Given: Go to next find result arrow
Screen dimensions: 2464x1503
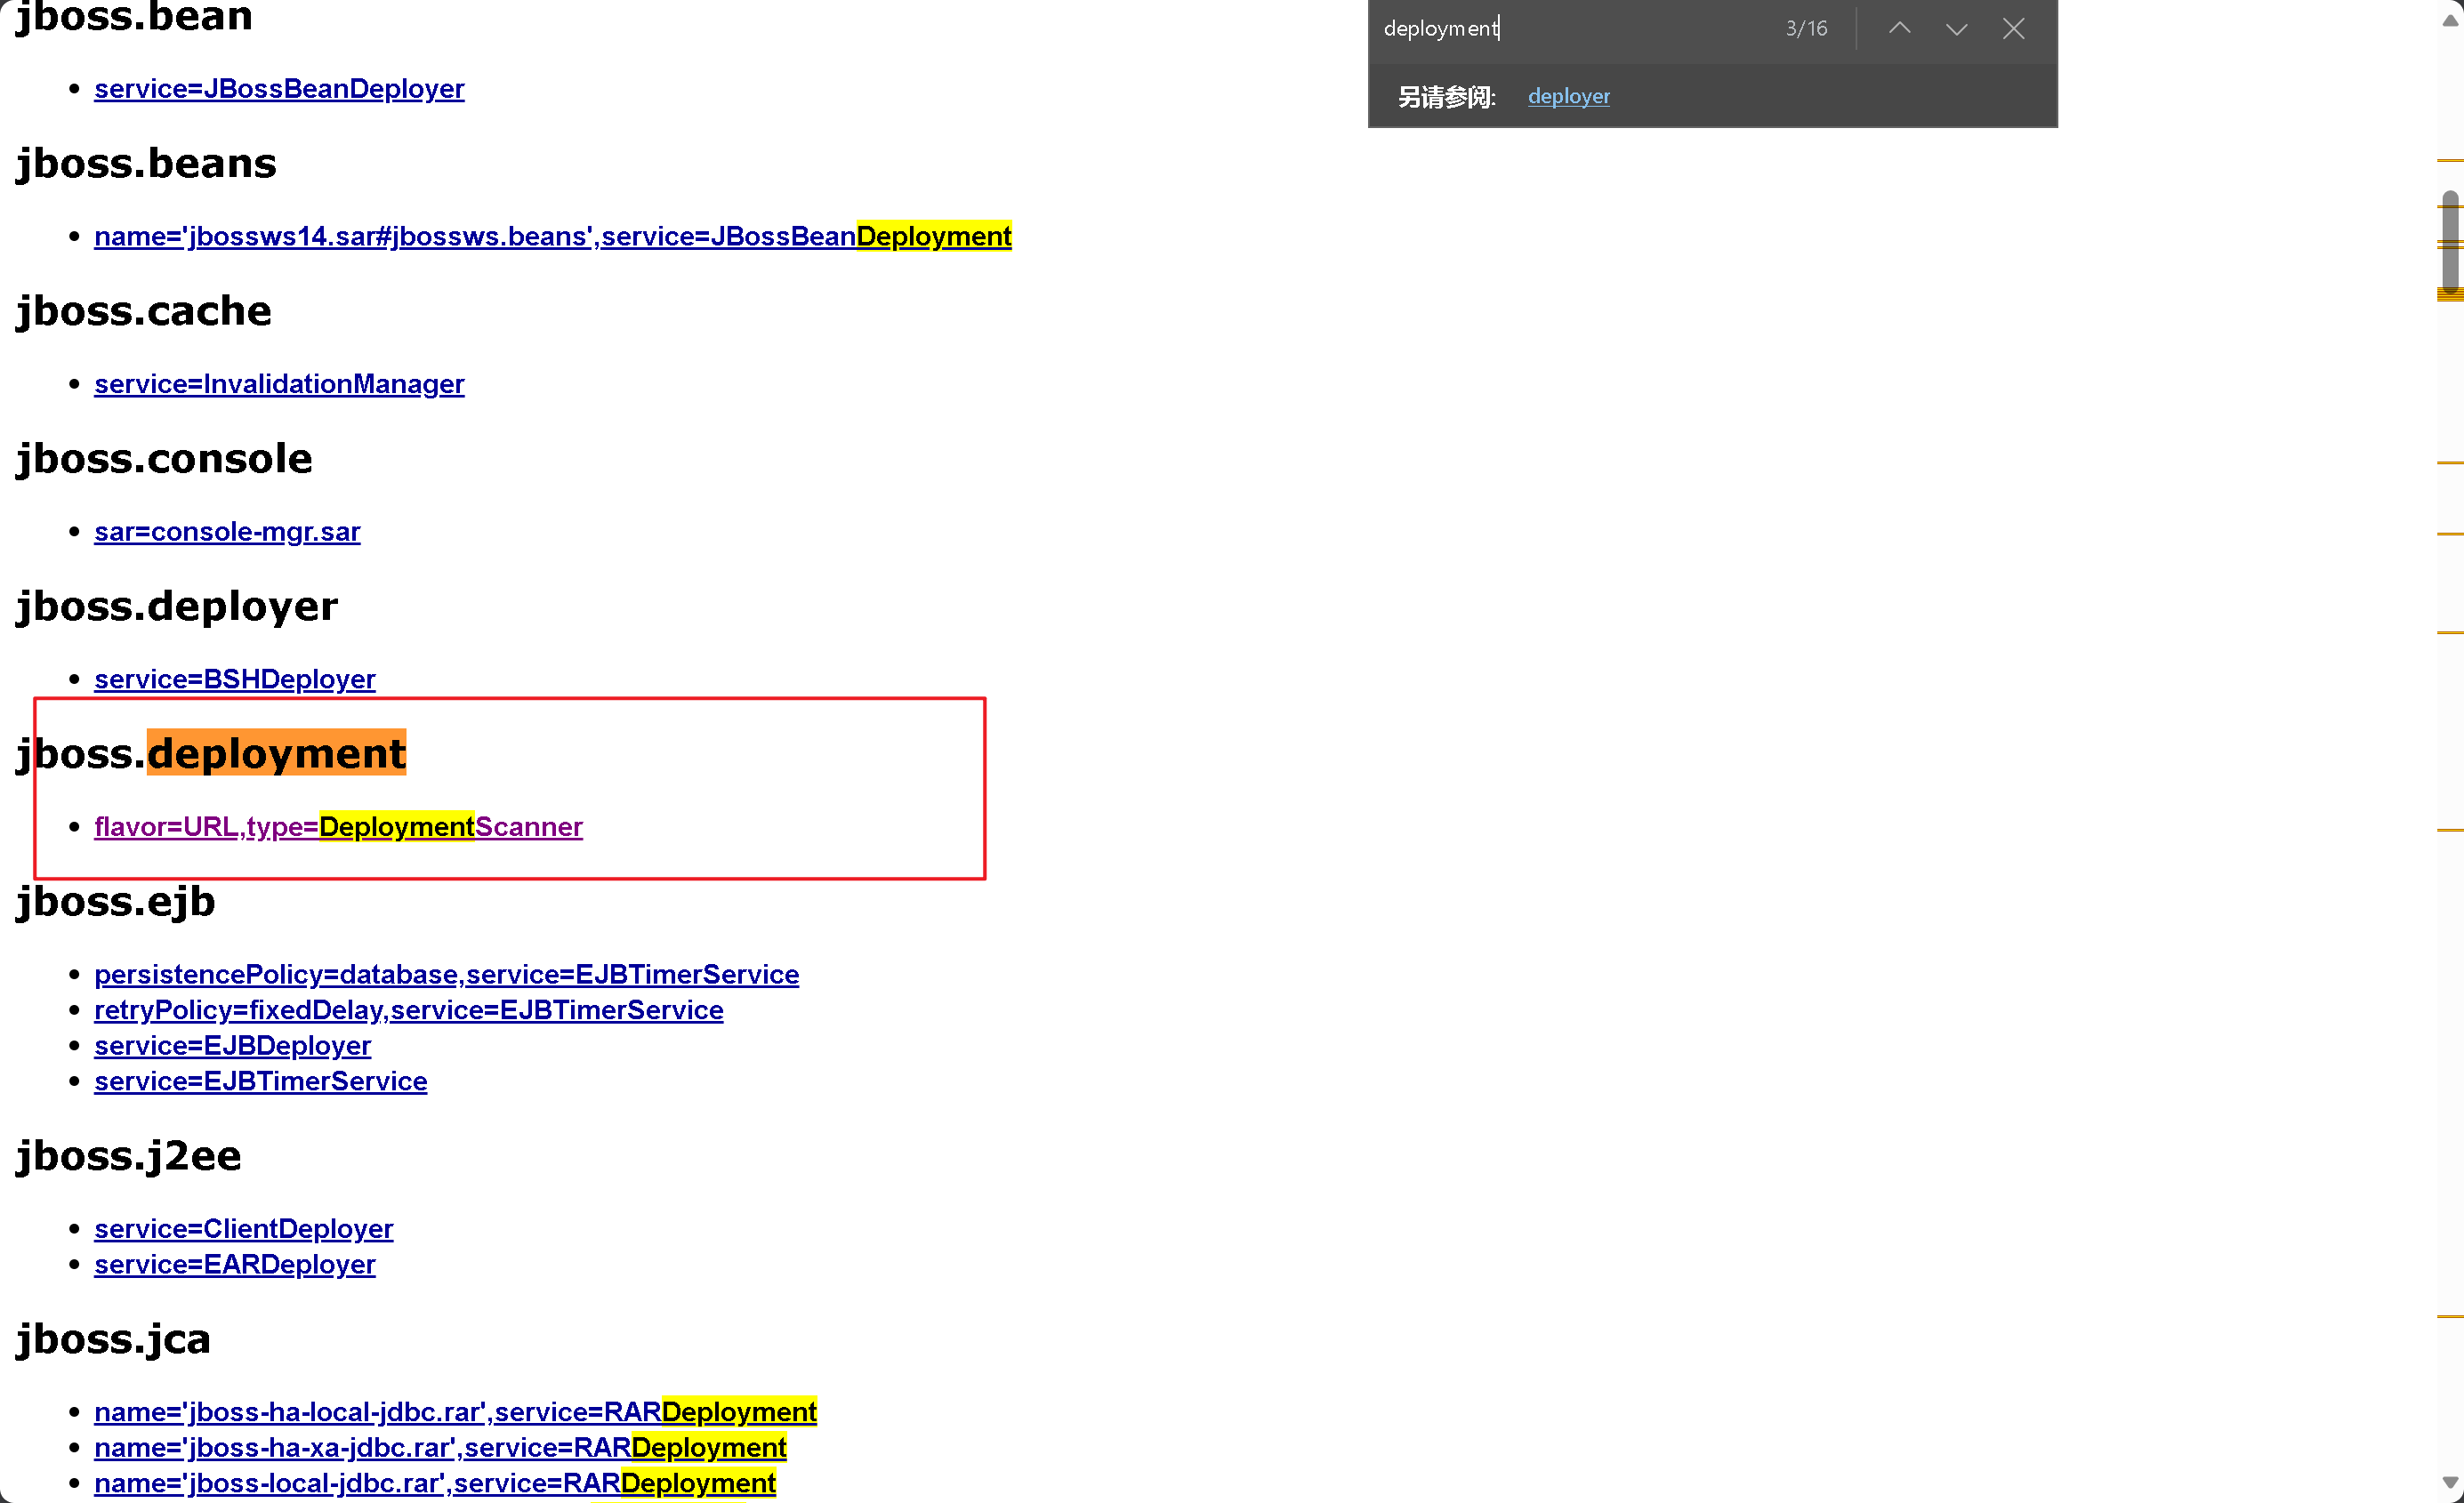Looking at the screenshot, I should (1956, 29).
